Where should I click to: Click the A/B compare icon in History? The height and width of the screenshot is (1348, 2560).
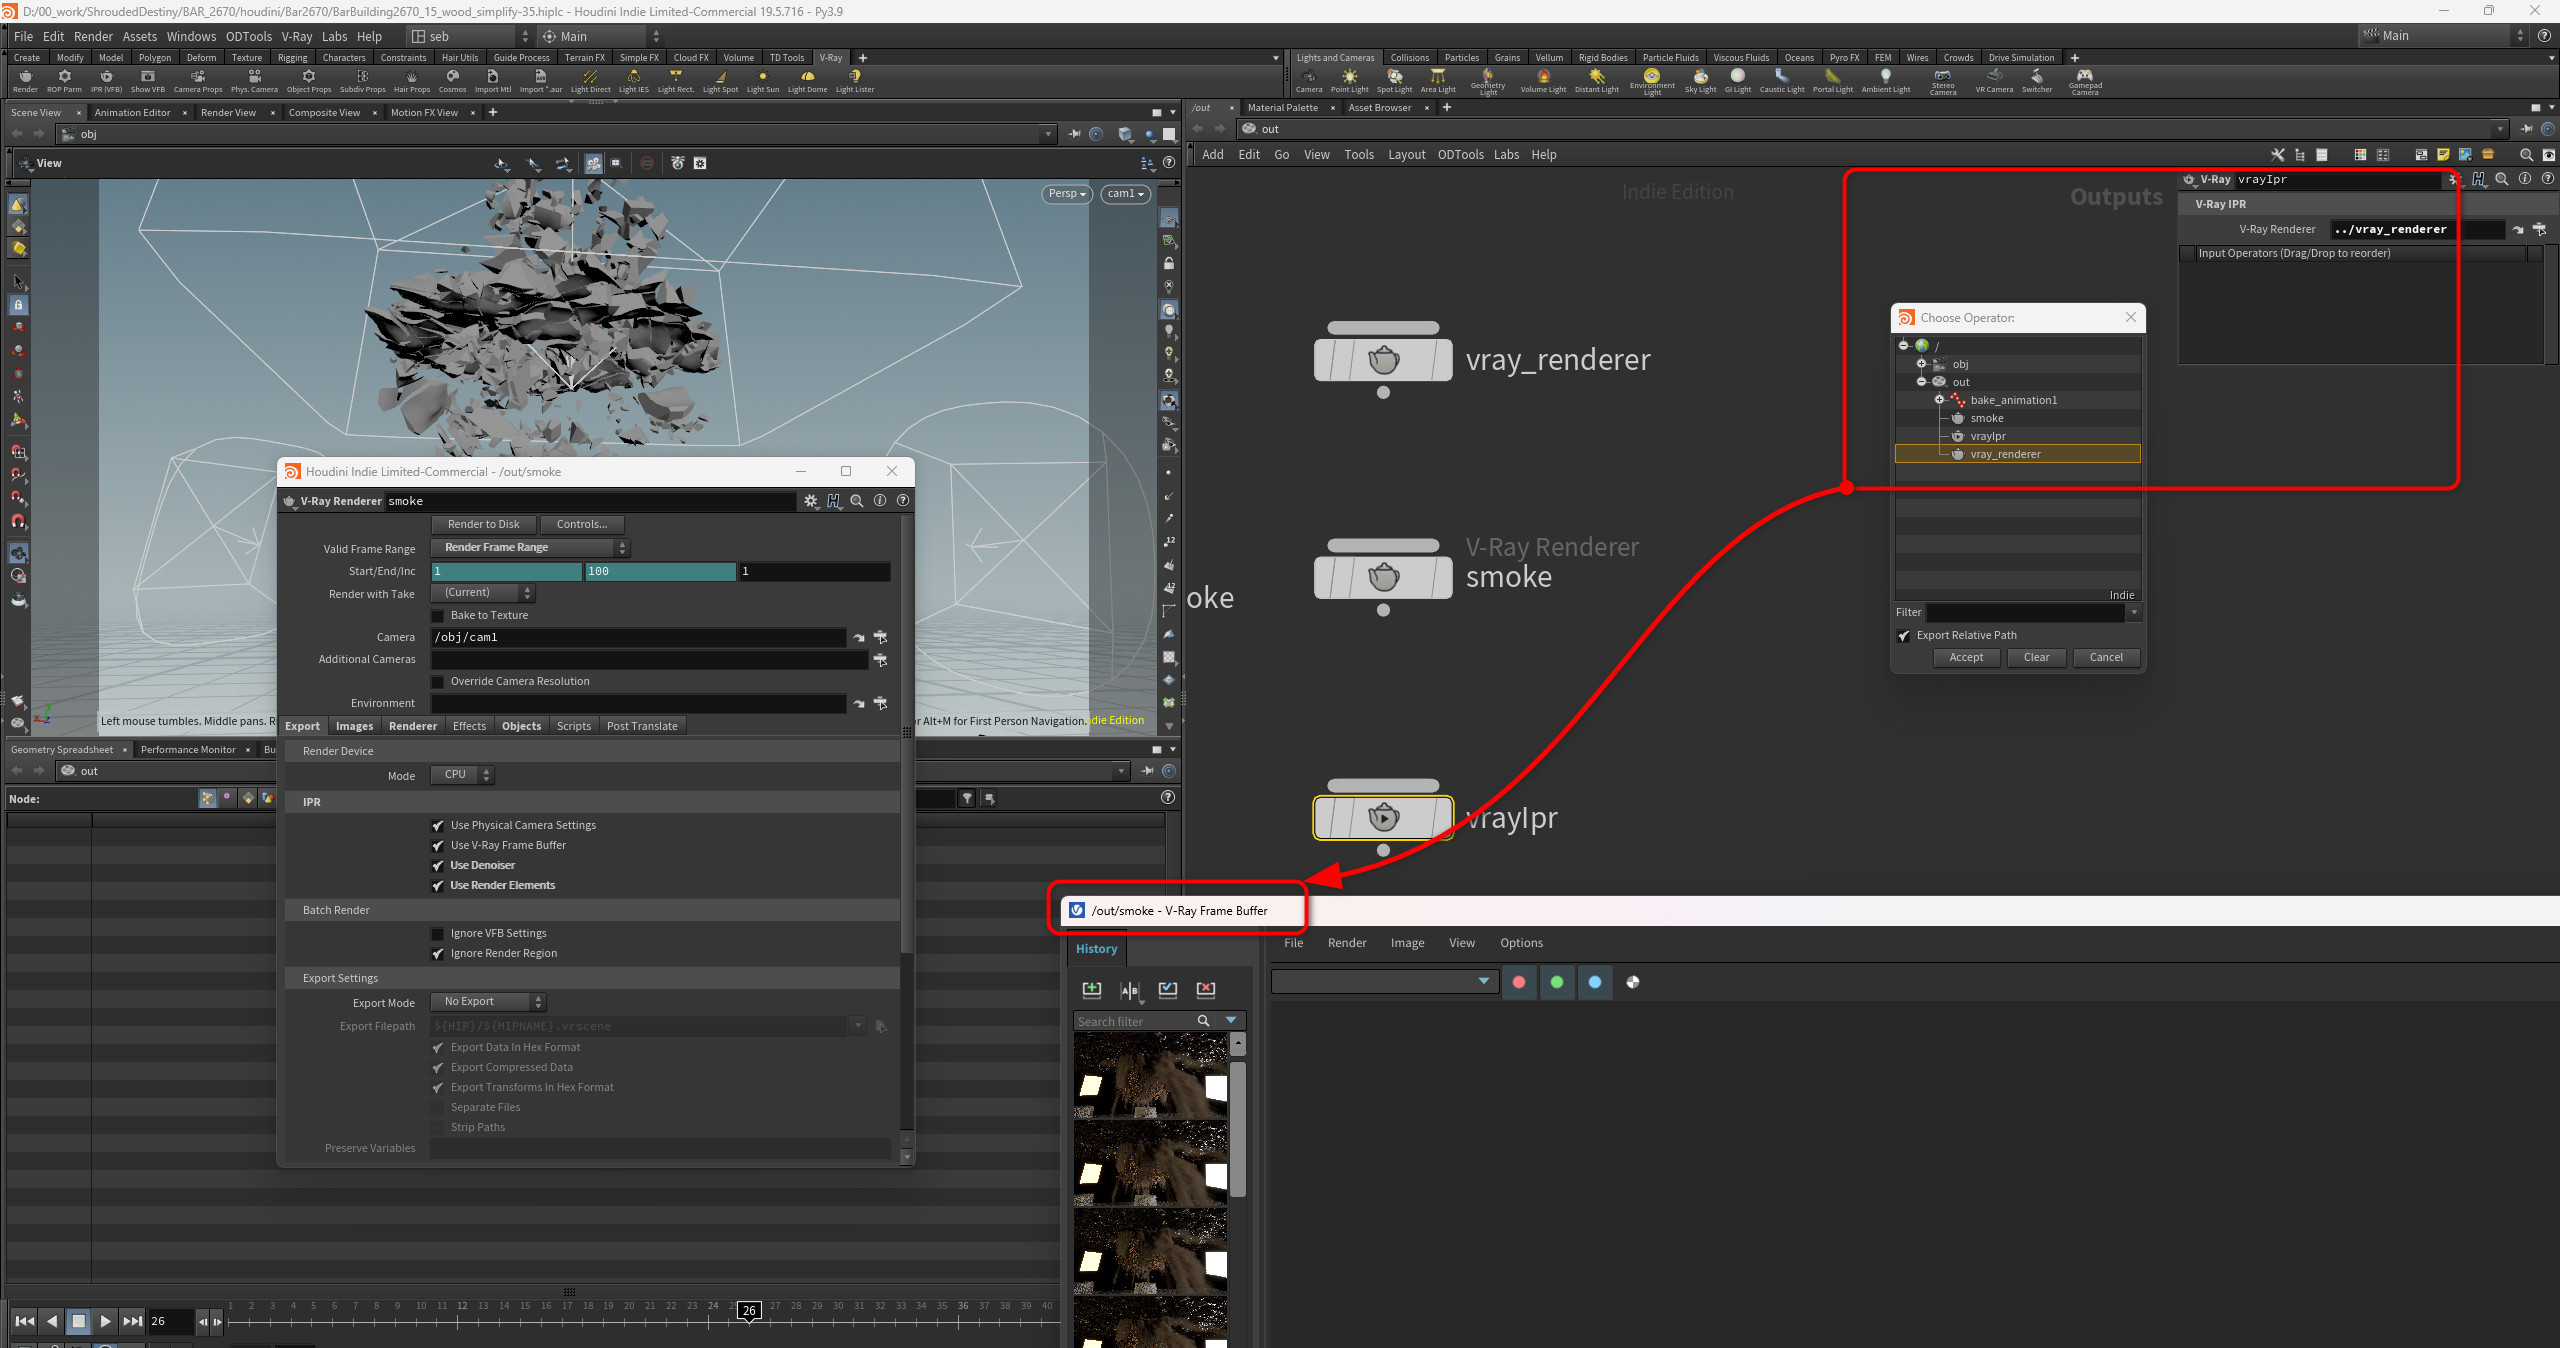pyautogui.click(x=1130, y=990)
